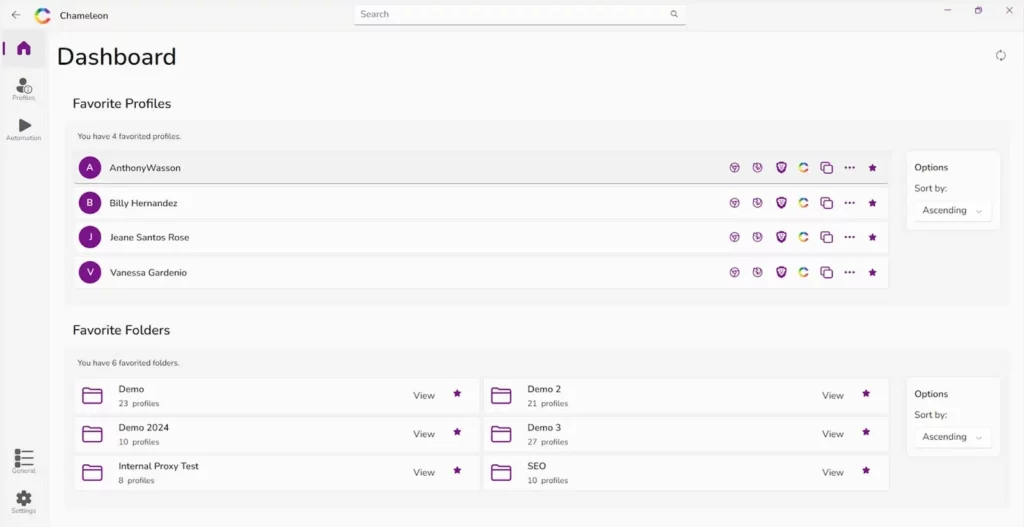The image size is (1024, 527).
Task: Go to the Profiles sidebar page
Action: click(24, 89)
